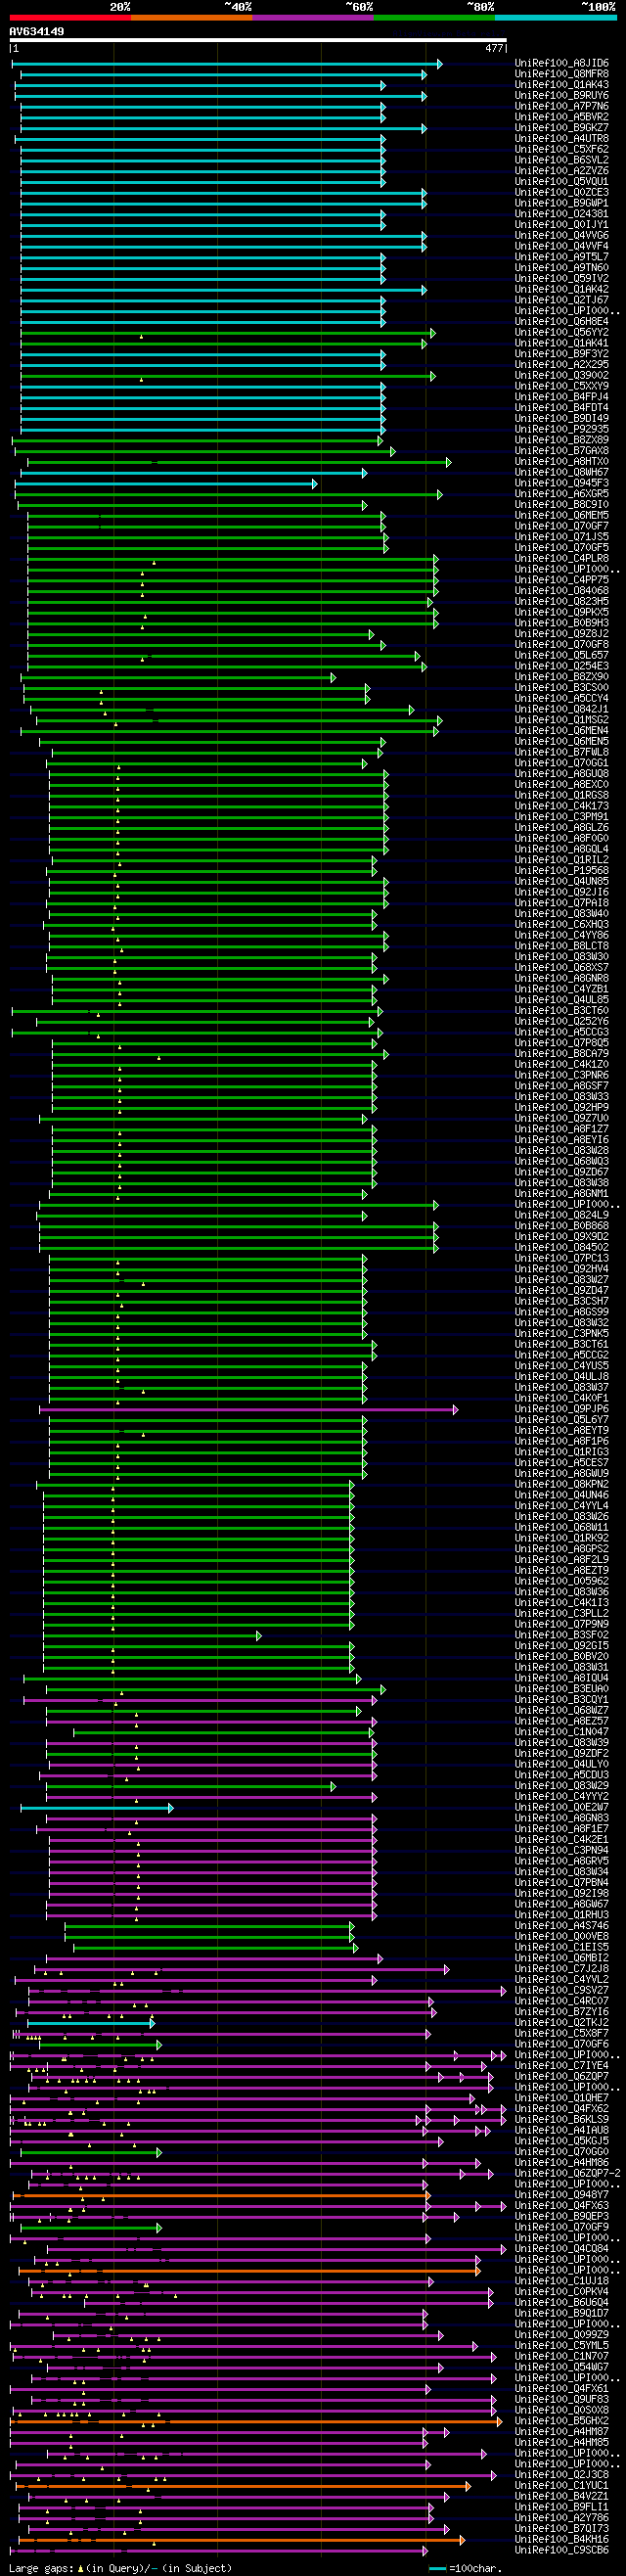Select hit label UniRef100_B5GHX2
The width and height of the screenshot is (626, 2576).
(x=561, y=2421)
